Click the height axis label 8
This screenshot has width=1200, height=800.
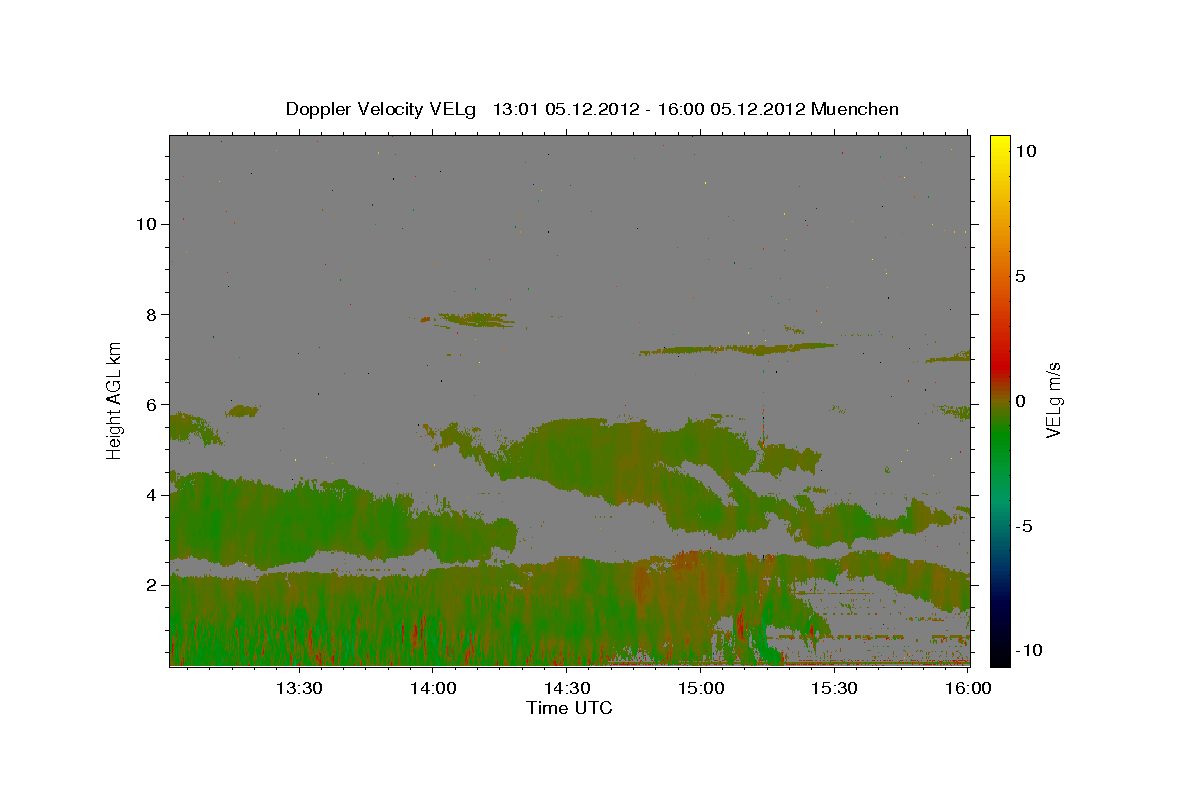coord(153,314)
